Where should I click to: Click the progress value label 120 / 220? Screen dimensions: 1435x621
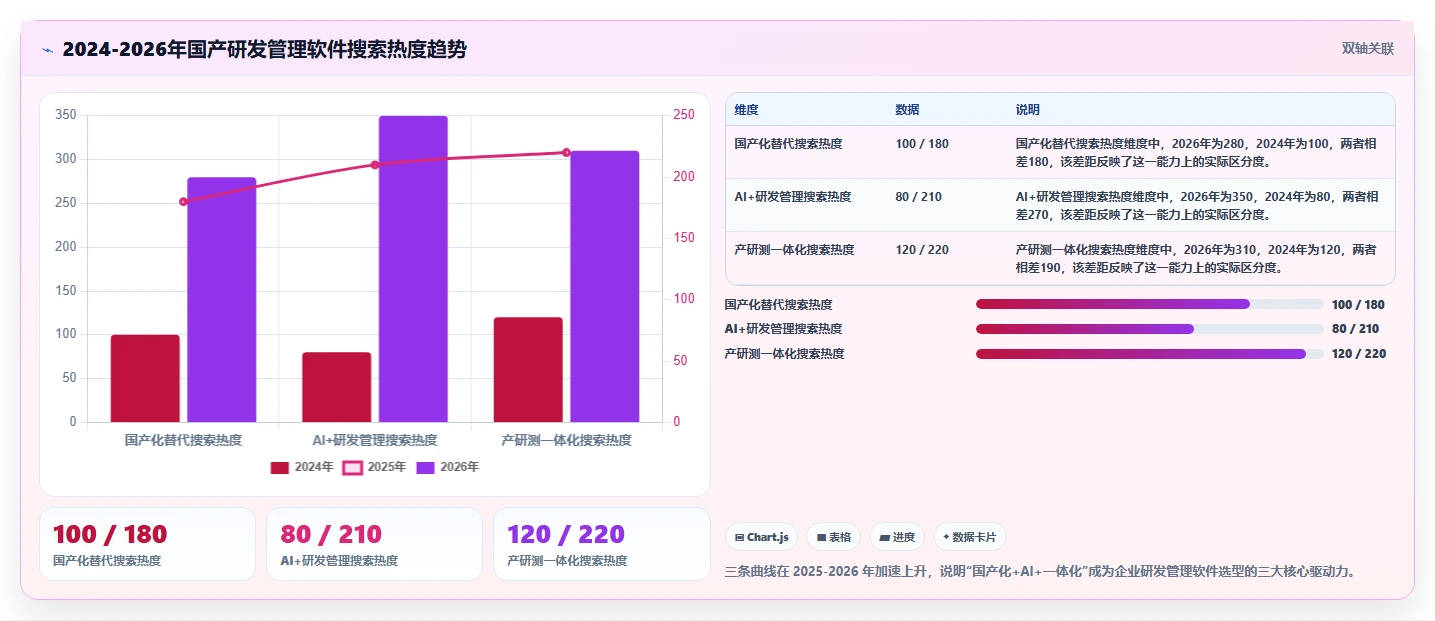pos(1359,354)
